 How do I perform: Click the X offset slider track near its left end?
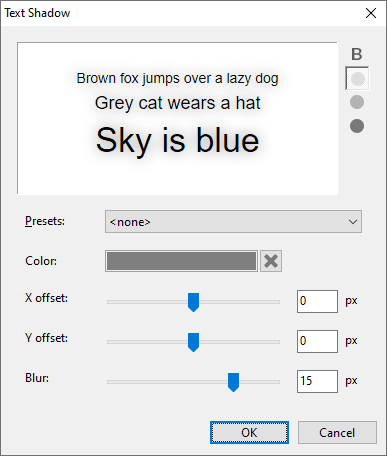click(x=115, y=302)
